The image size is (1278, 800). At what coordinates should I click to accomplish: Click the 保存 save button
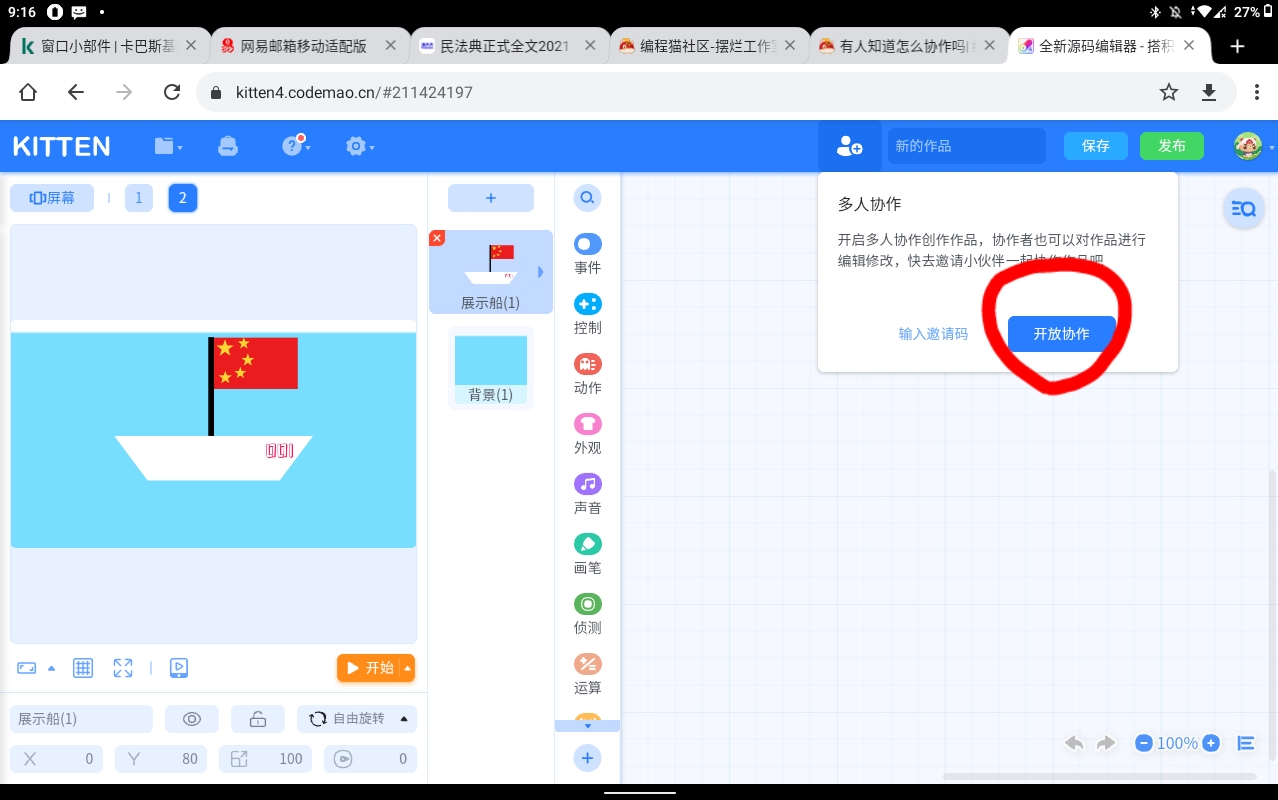point(1096,146)
